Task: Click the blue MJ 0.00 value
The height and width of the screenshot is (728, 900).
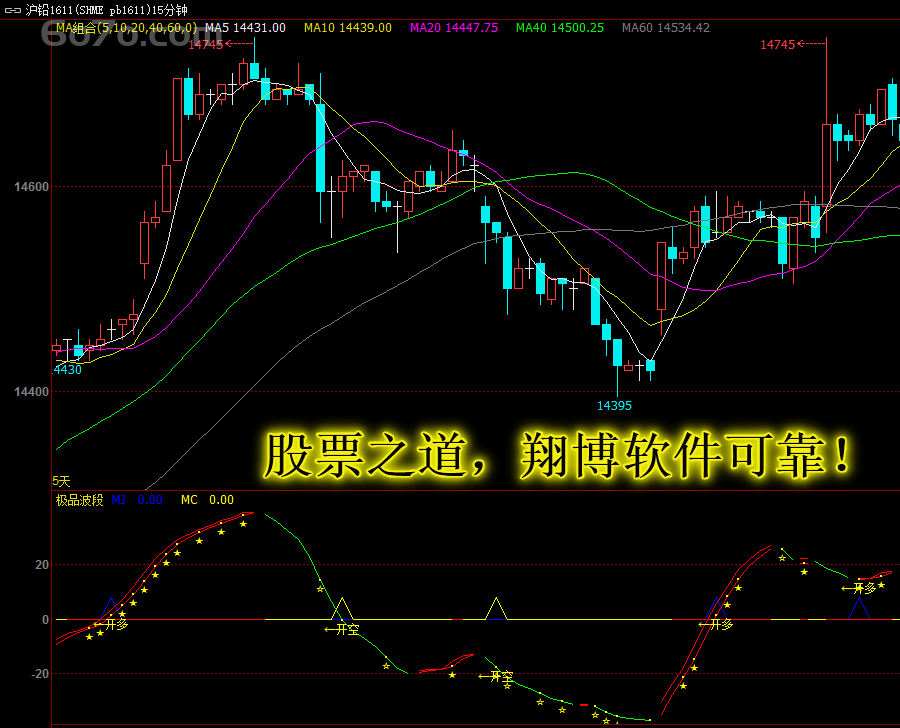Action: pos(137,500)
